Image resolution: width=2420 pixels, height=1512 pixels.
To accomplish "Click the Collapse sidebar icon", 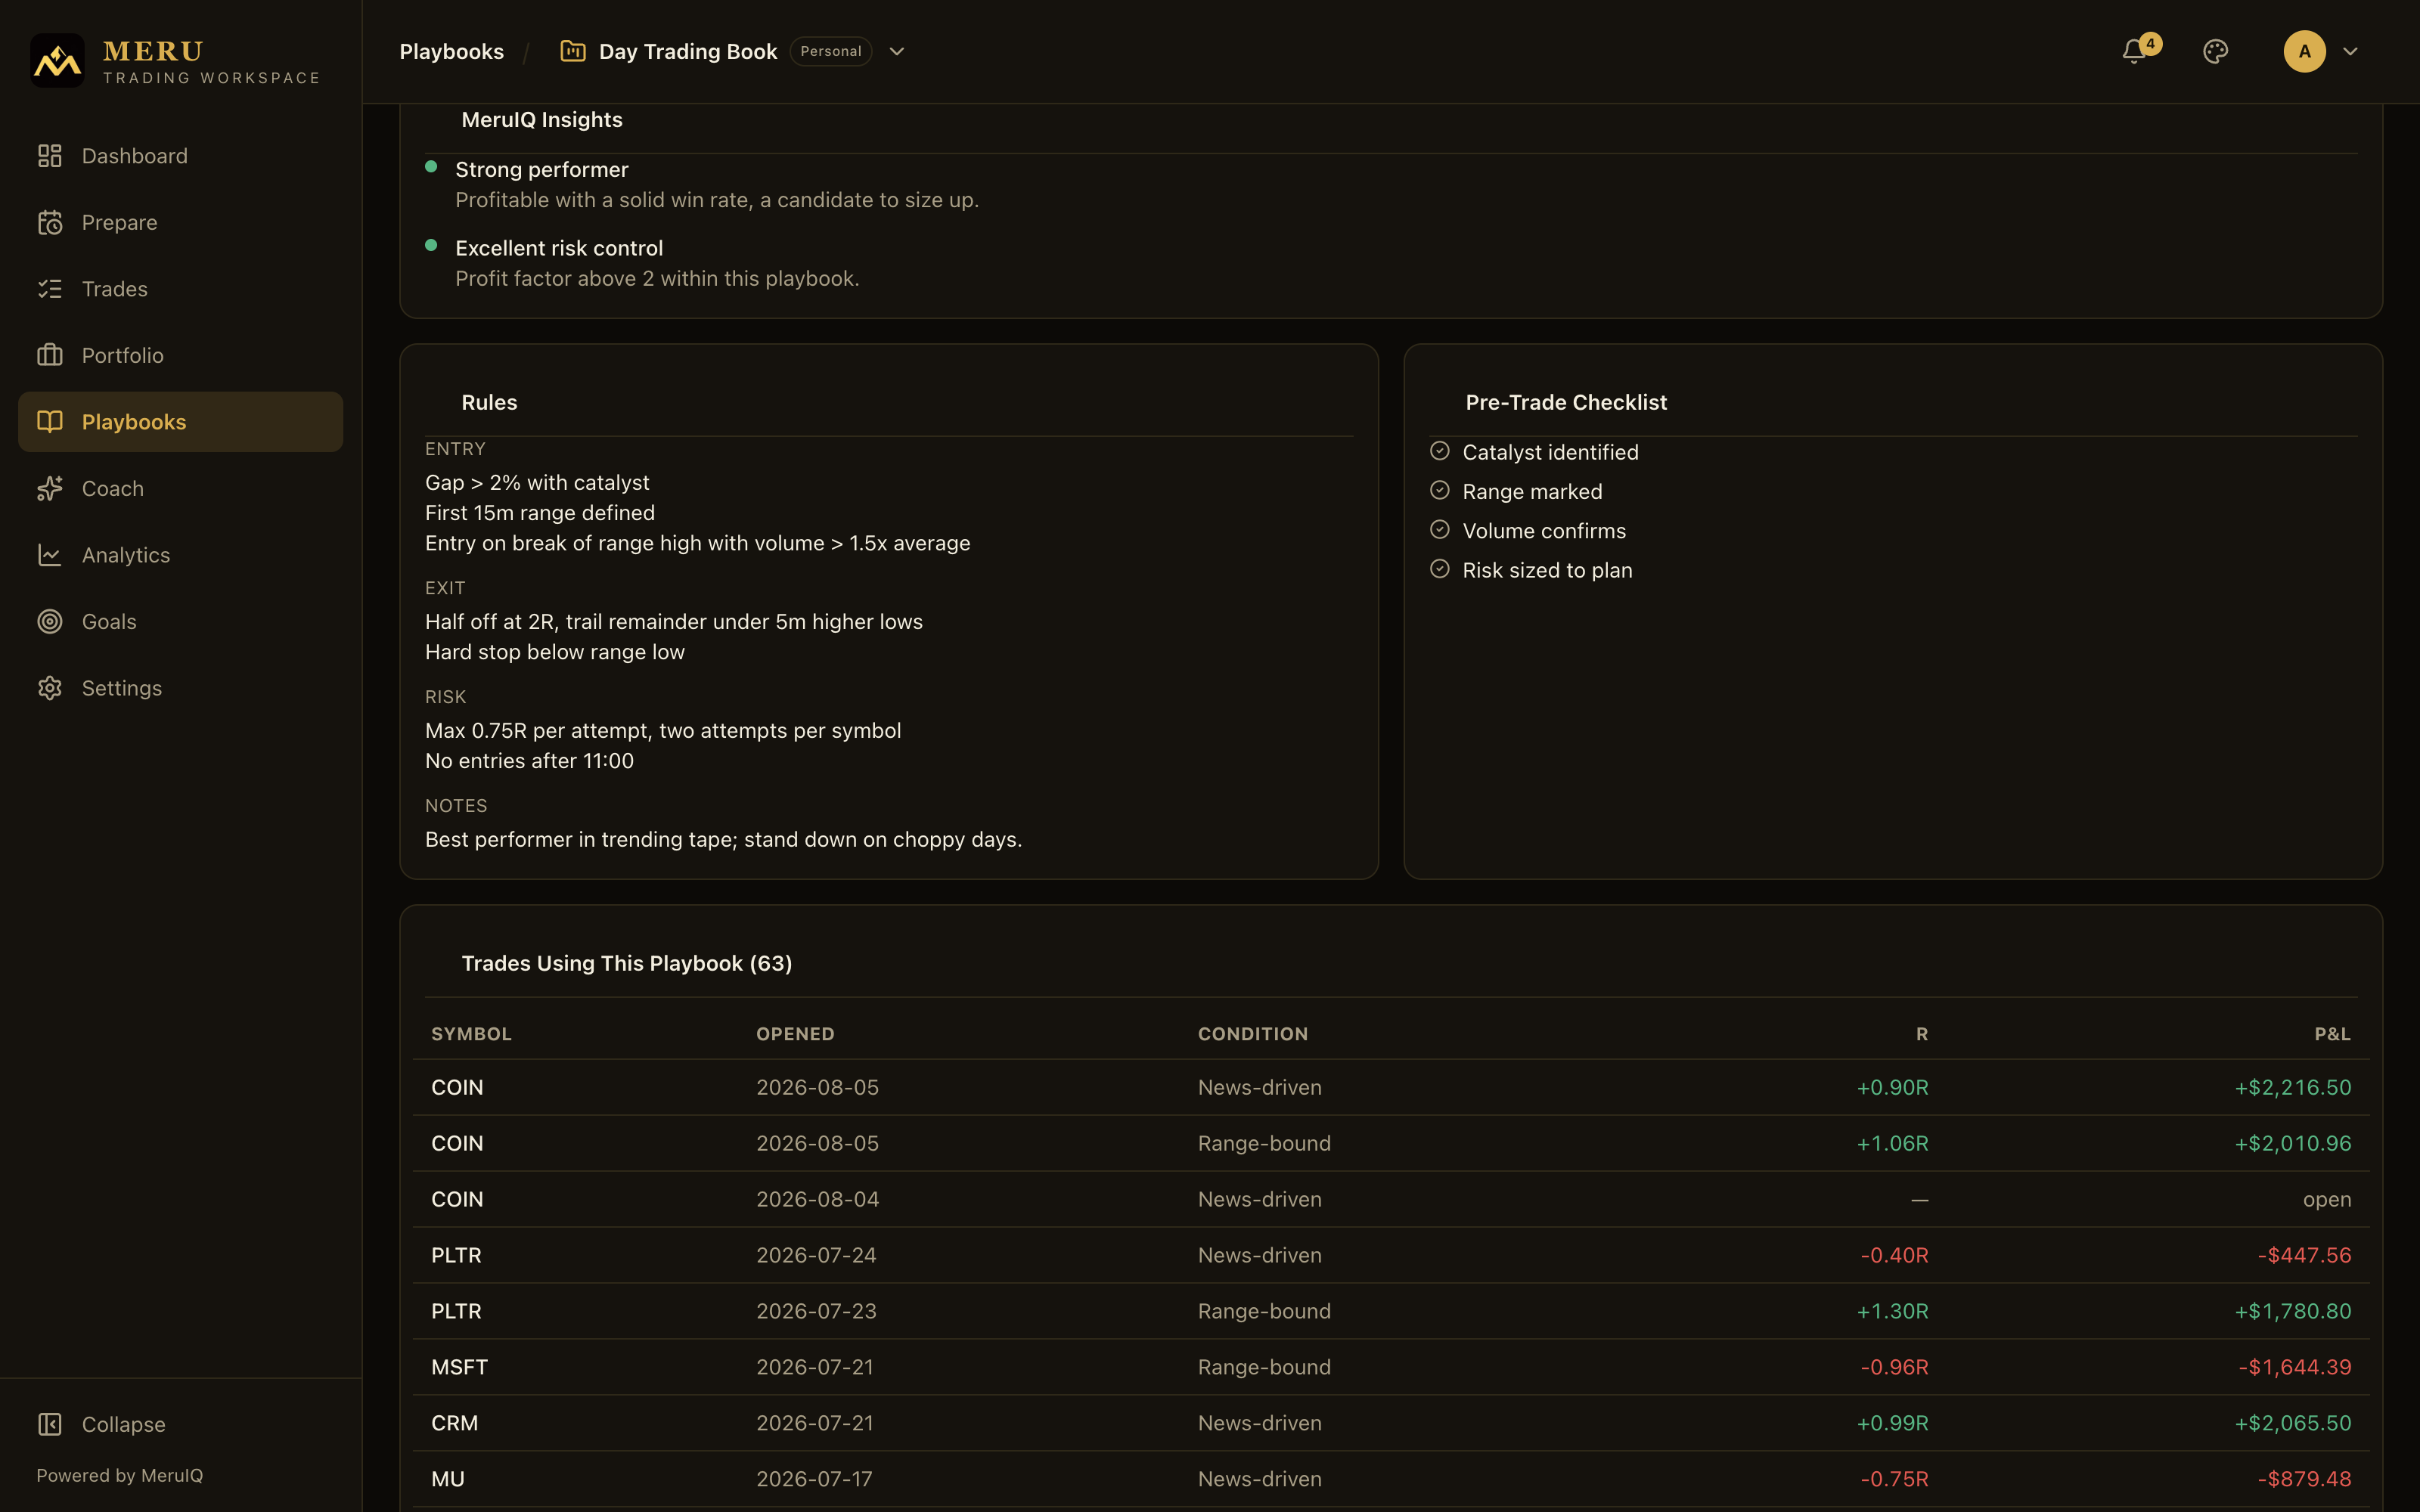I will pyautogui.click(x=50, y=1424).
